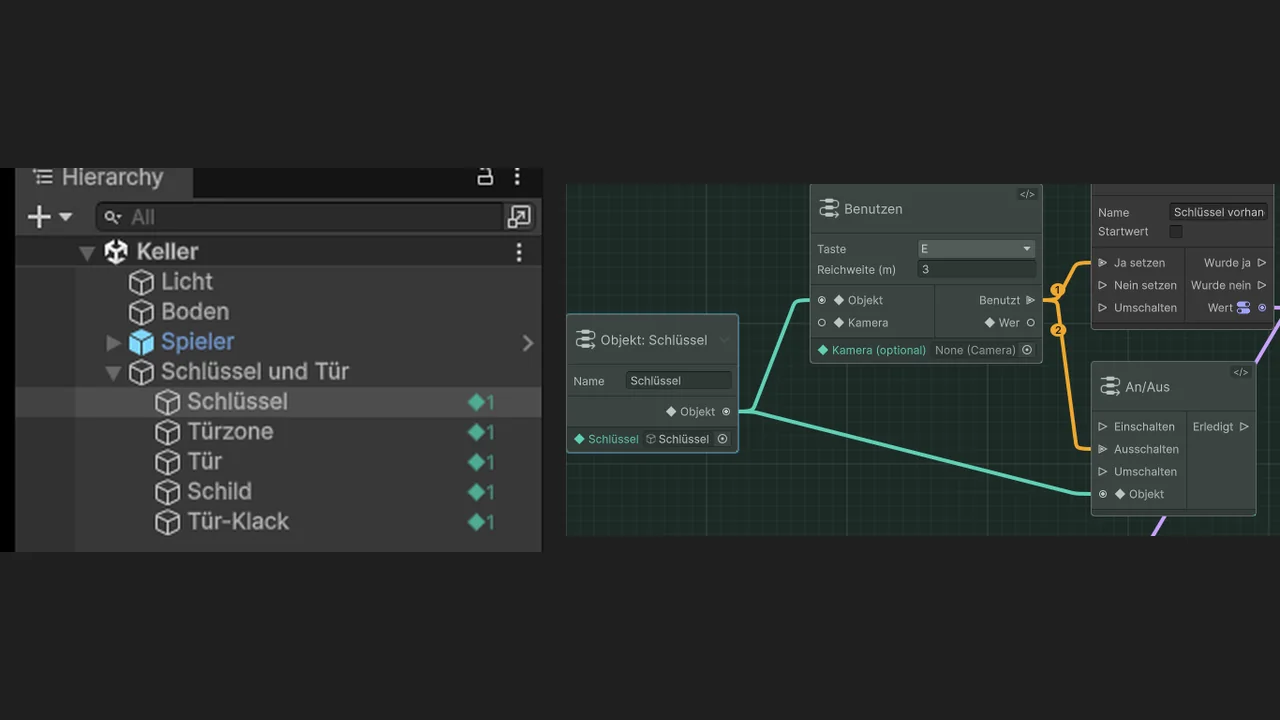Image resolution: width=1280 pixels, height=720 pixels.
Task: Expand the Objekt: Schlüssel node header chevron
Action: point(724,340)
